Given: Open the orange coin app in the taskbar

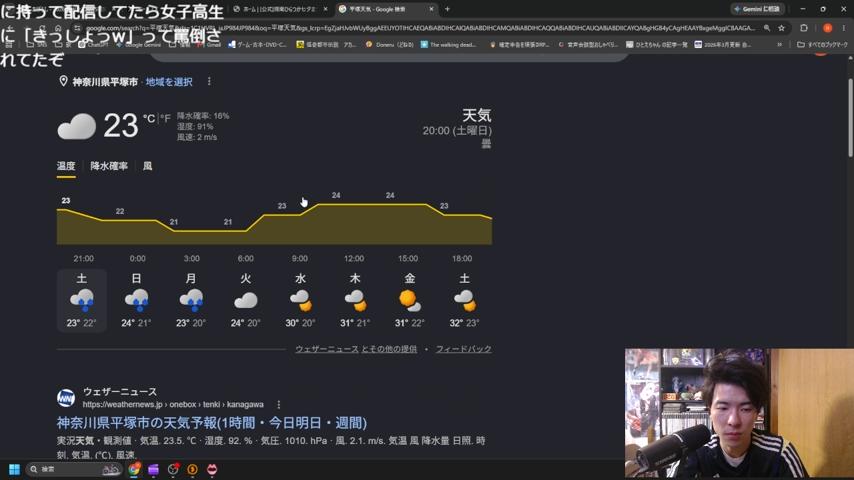Looking at the screenshot, I should 192,469.
